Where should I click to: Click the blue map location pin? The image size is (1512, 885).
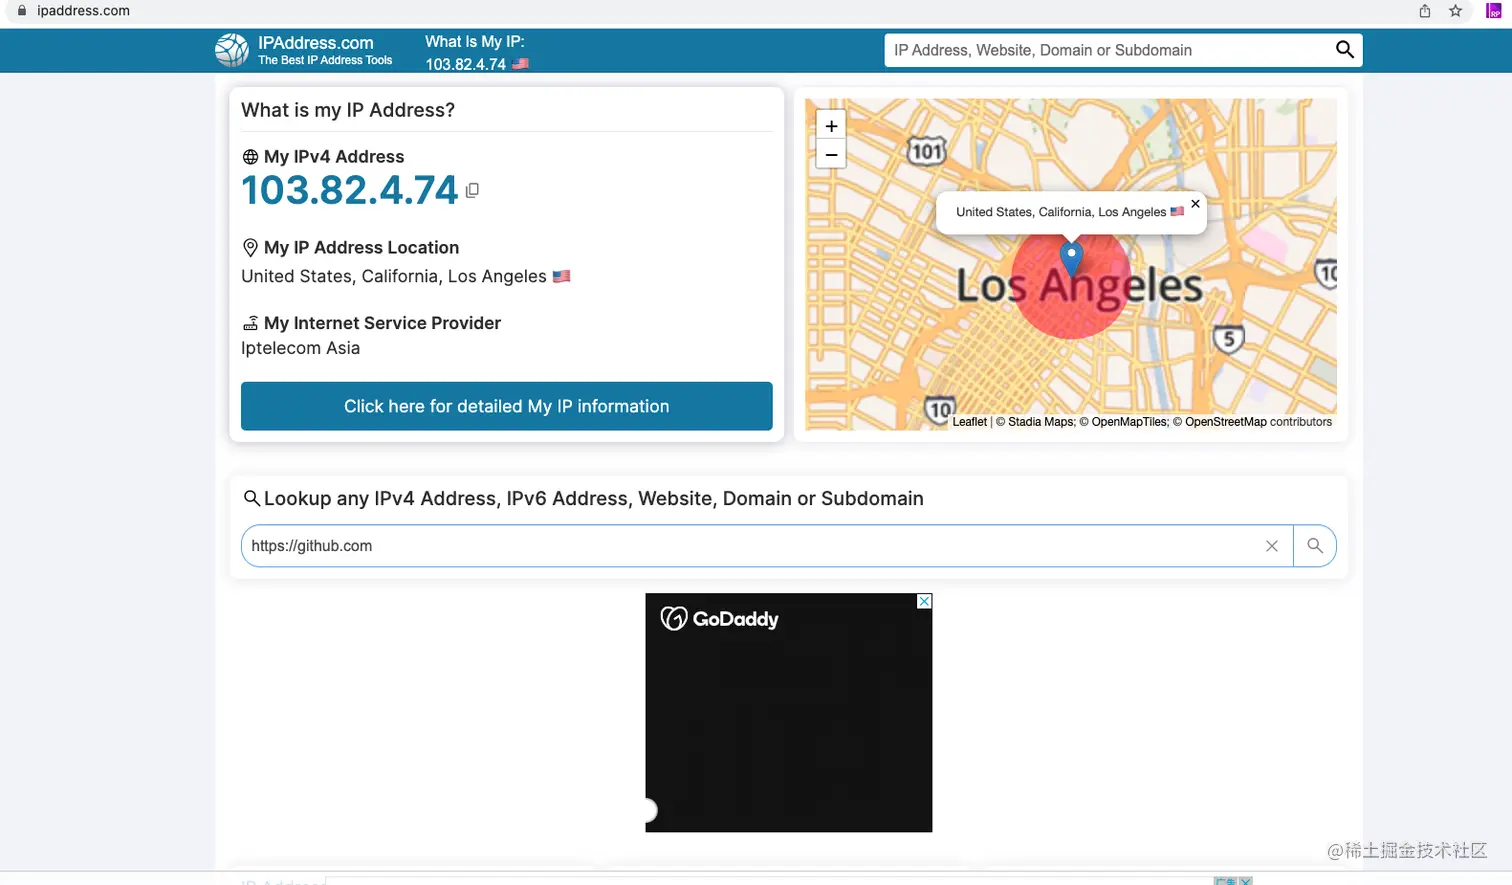point(1071,258)
